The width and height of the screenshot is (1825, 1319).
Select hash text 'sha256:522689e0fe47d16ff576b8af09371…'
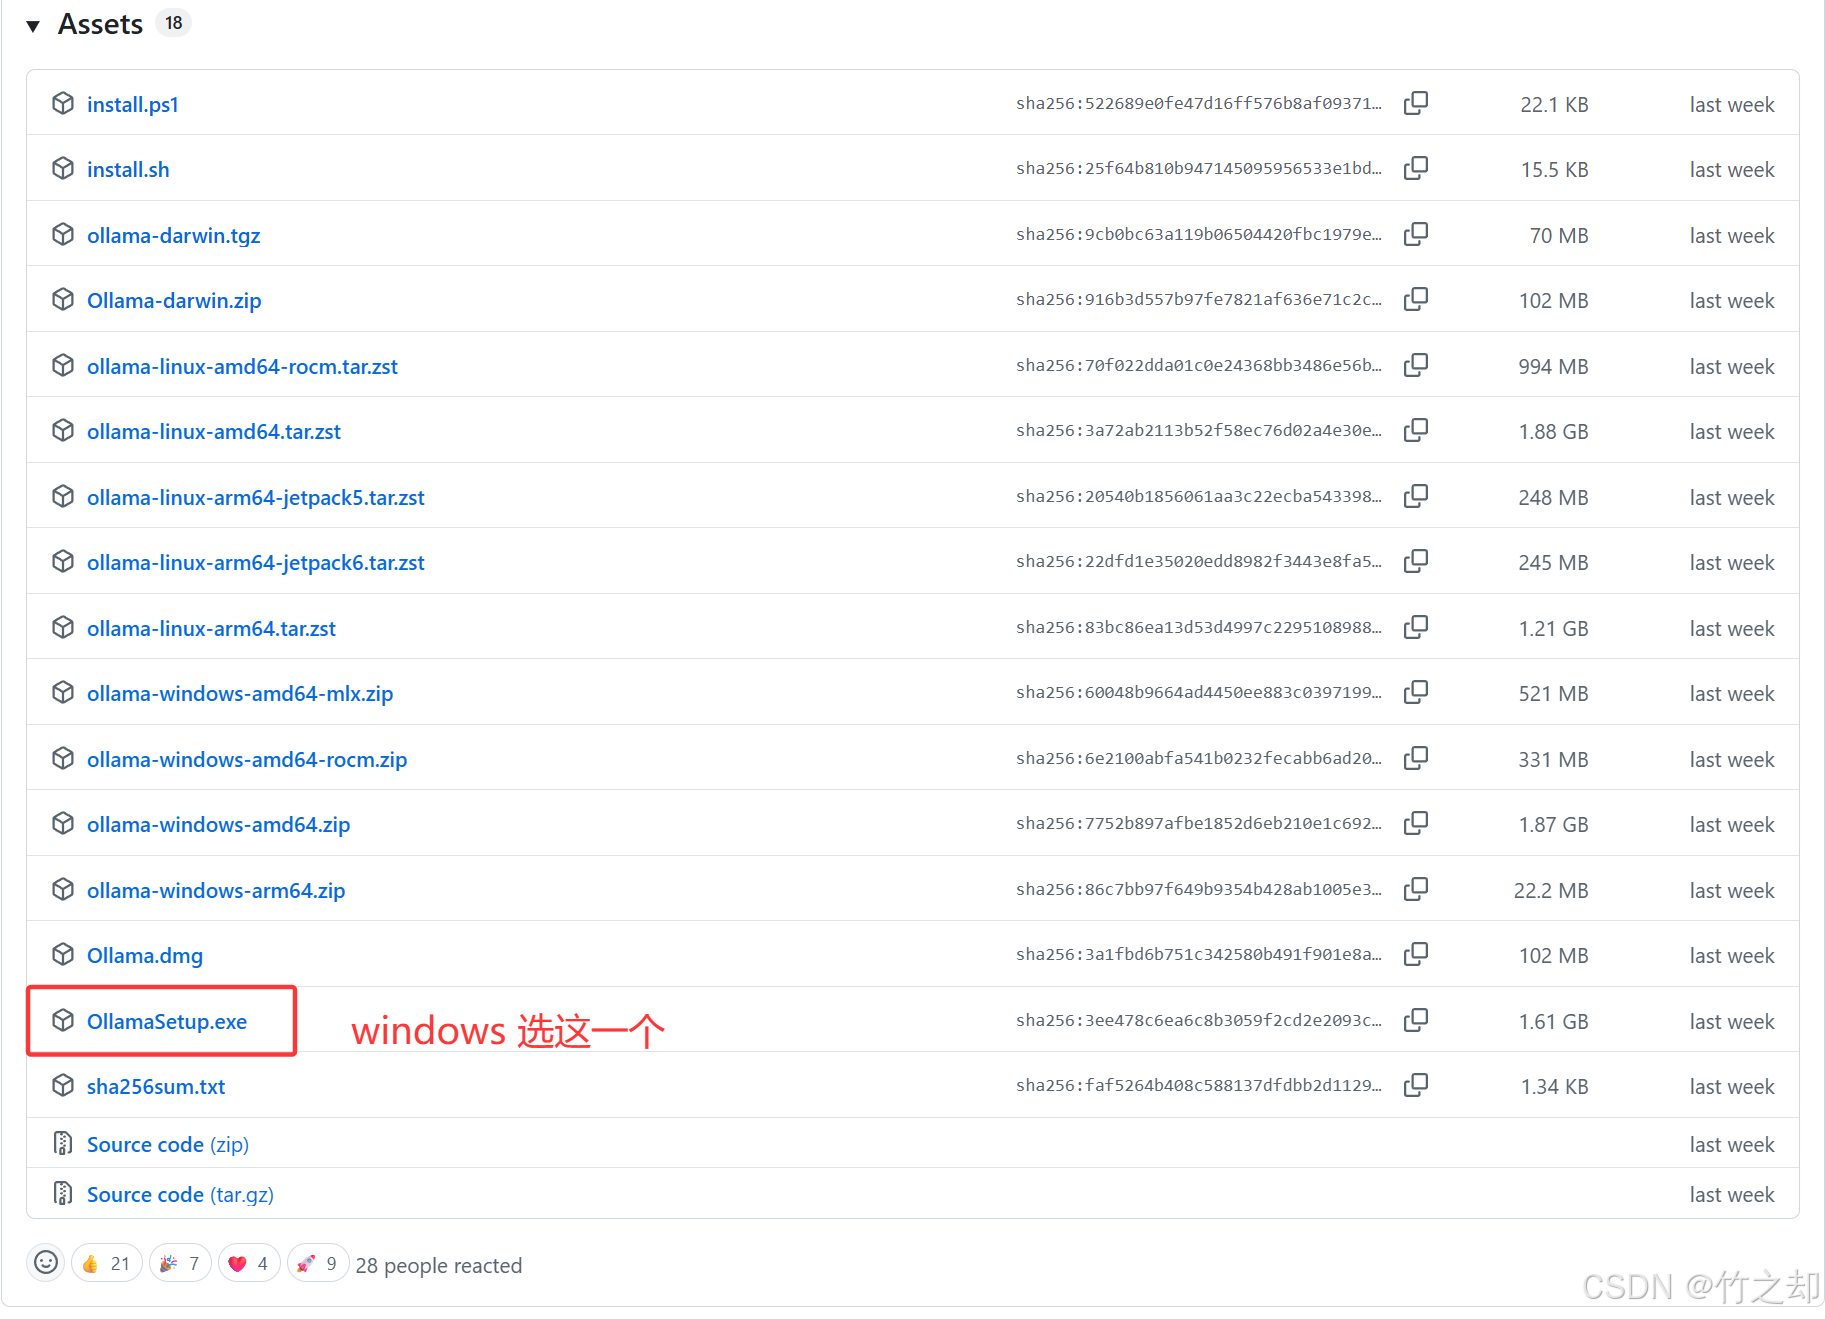[1199, 103]
